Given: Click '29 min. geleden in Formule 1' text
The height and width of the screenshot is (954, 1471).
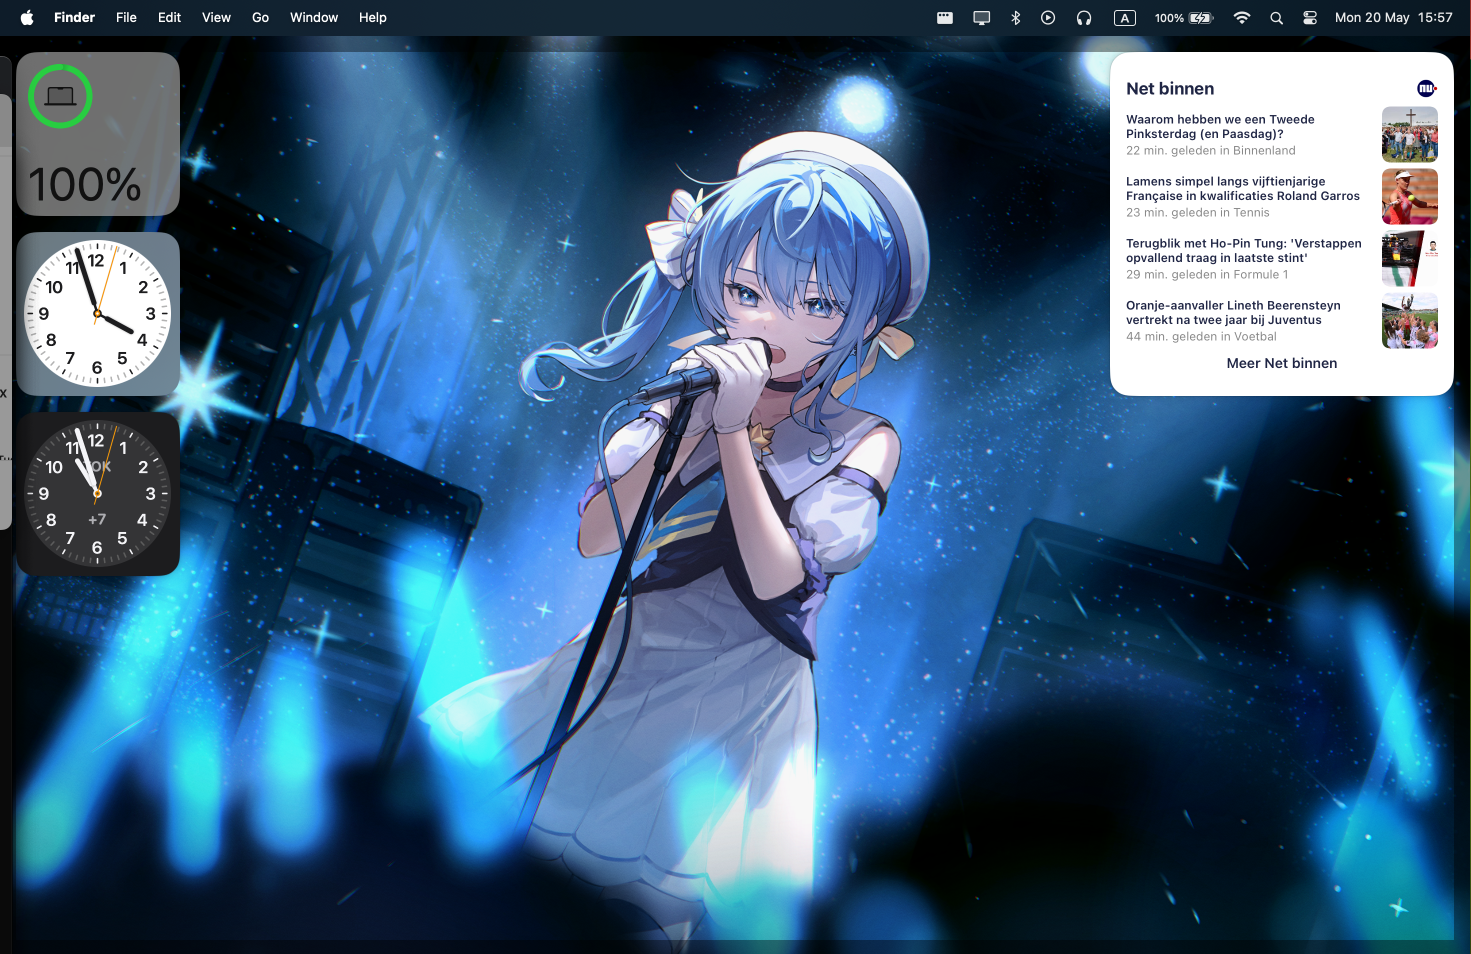Looking at the screenshot, I should click(1207, 275).
